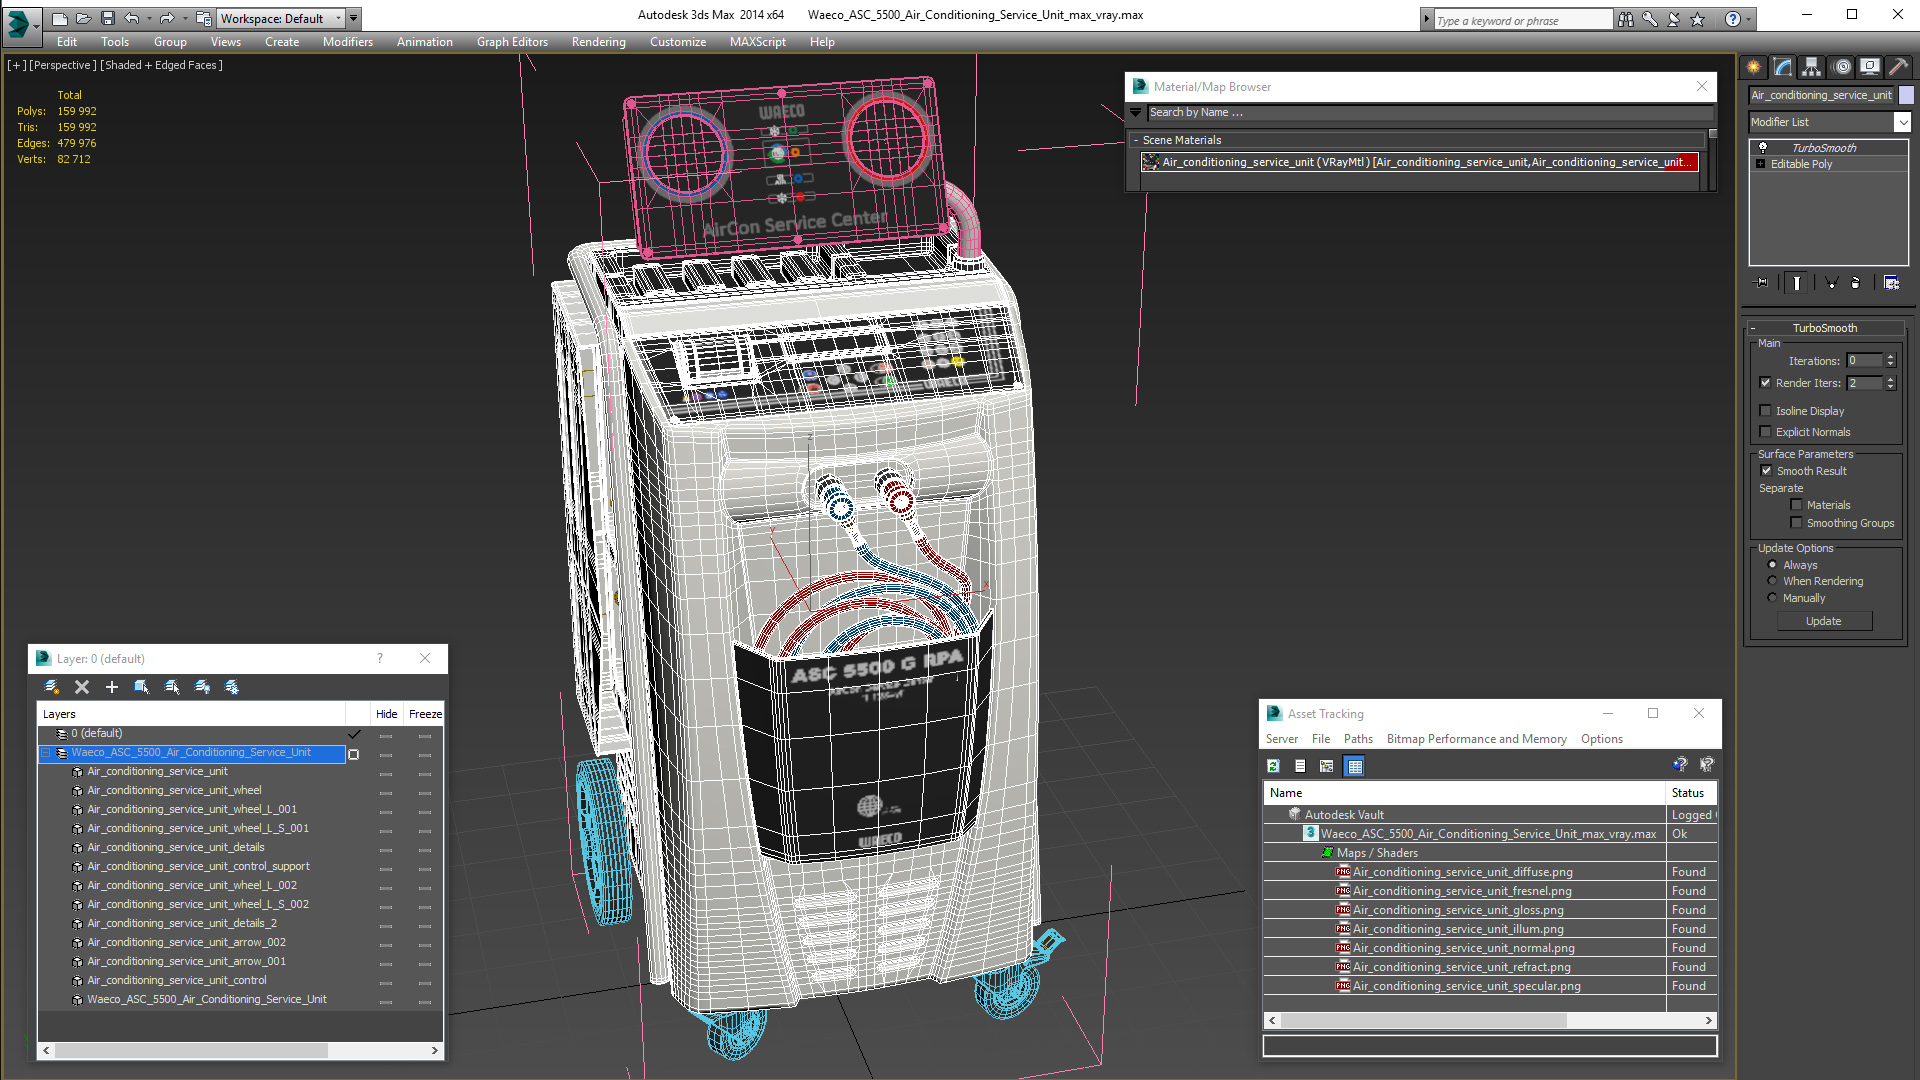Open the Display command panel tab
The height and width of the screenshot is (1080, 1920).
(1870, 67)
